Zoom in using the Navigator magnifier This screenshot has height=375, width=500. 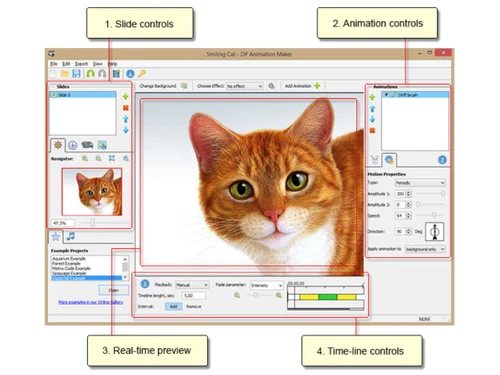point(85,159)
